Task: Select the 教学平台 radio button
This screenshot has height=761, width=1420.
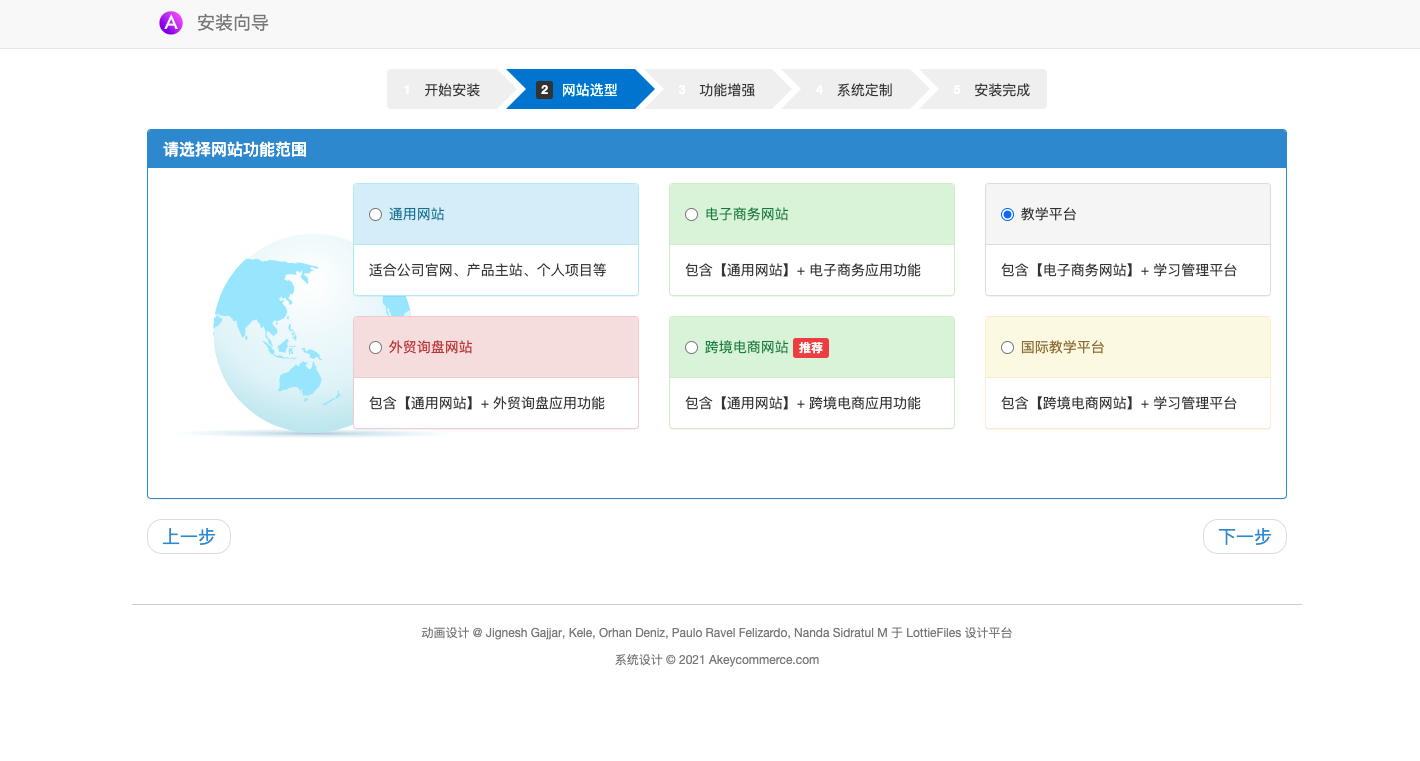Action: [x=1007, y=214]
